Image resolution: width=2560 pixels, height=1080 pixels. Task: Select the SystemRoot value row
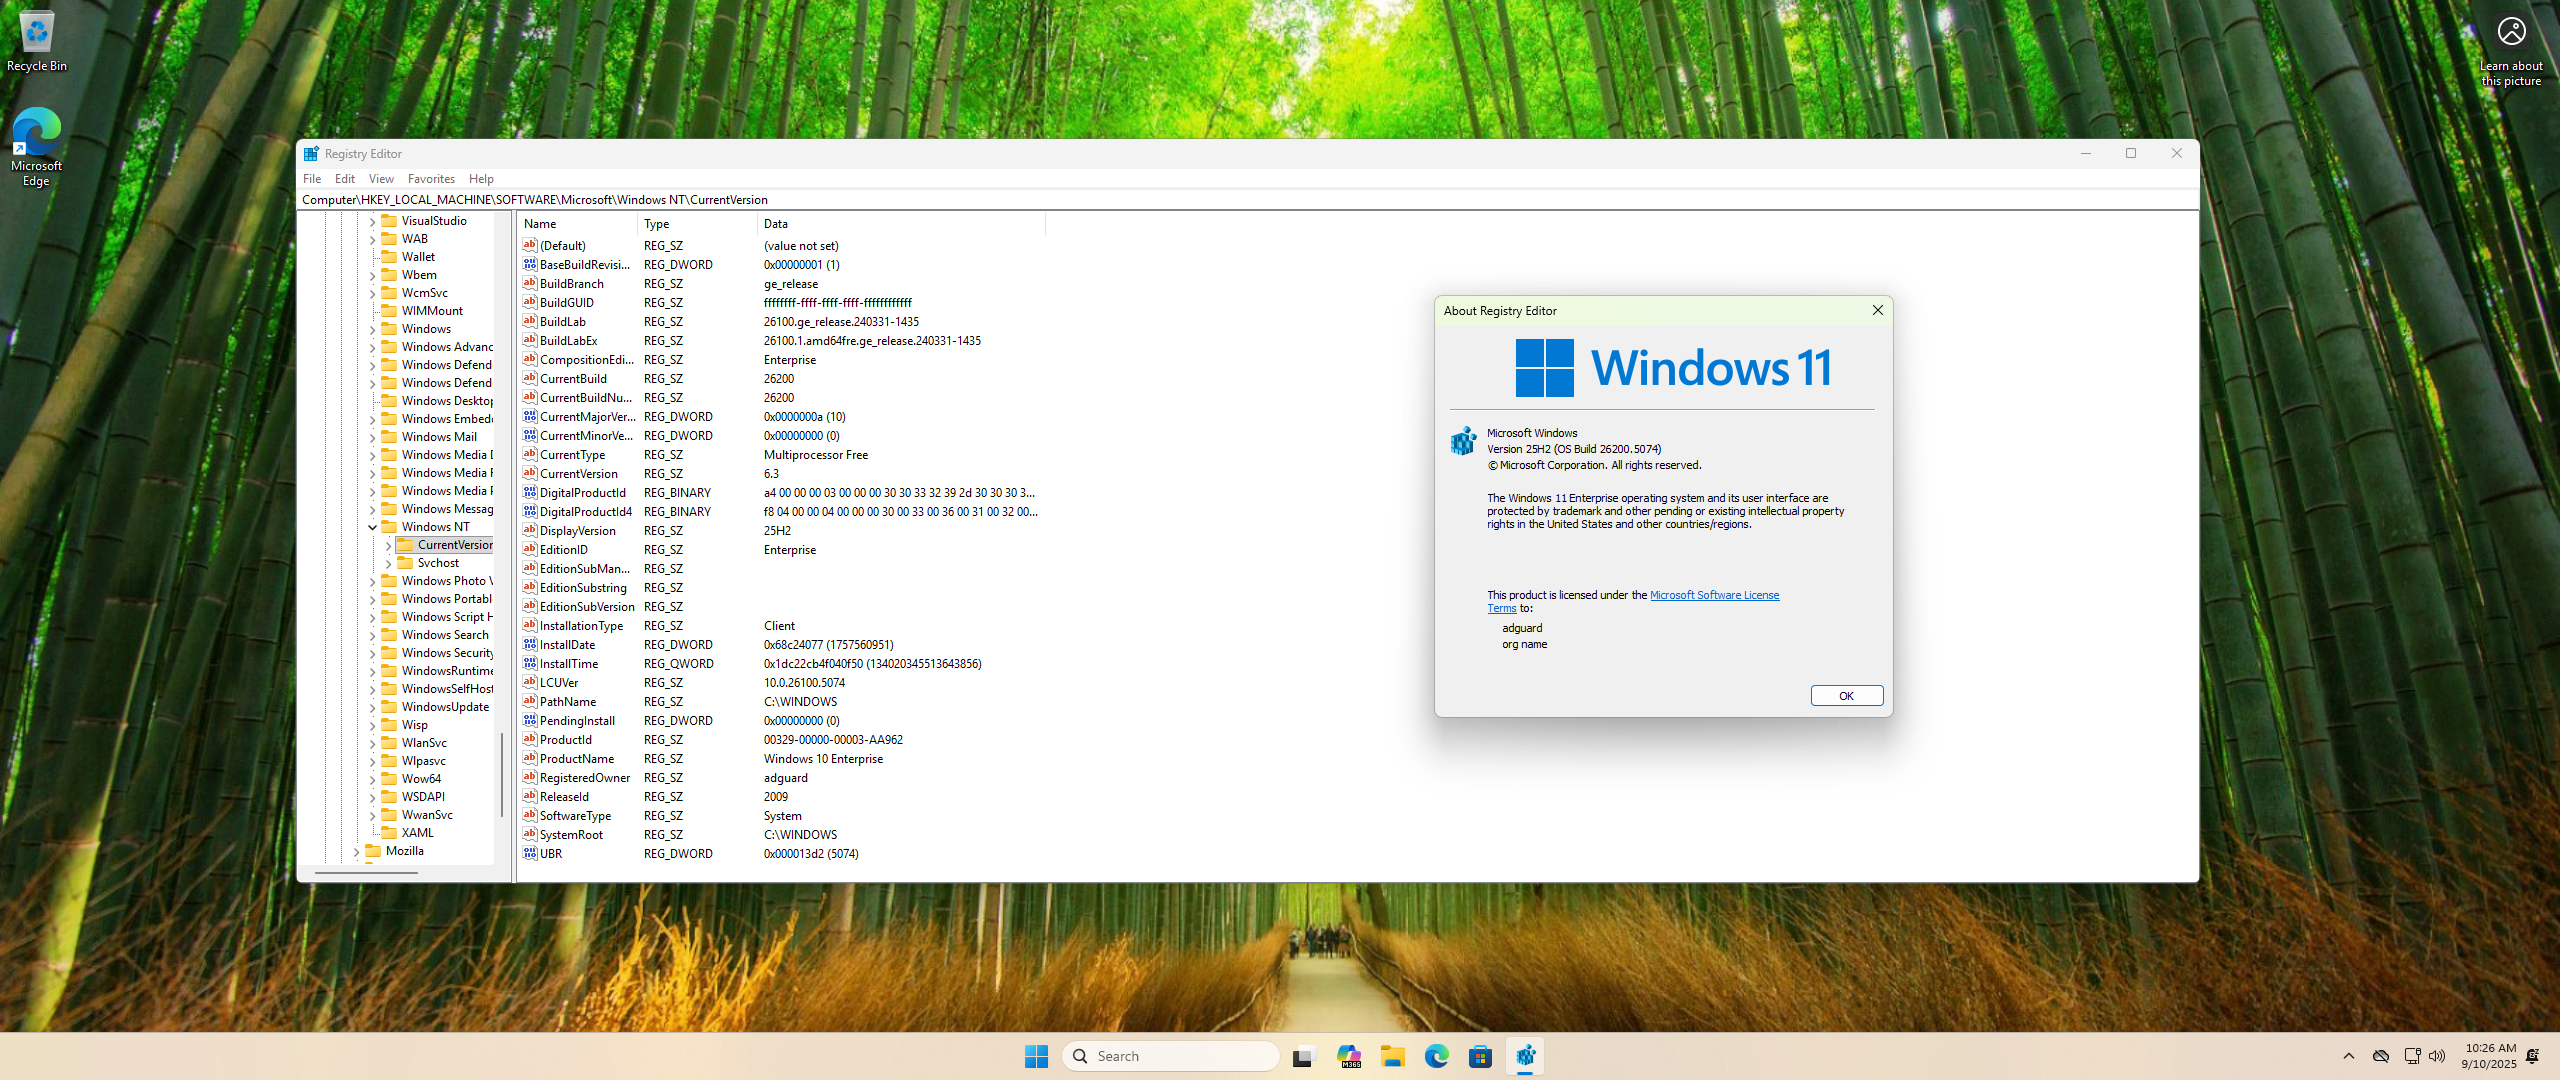(780, 835)
